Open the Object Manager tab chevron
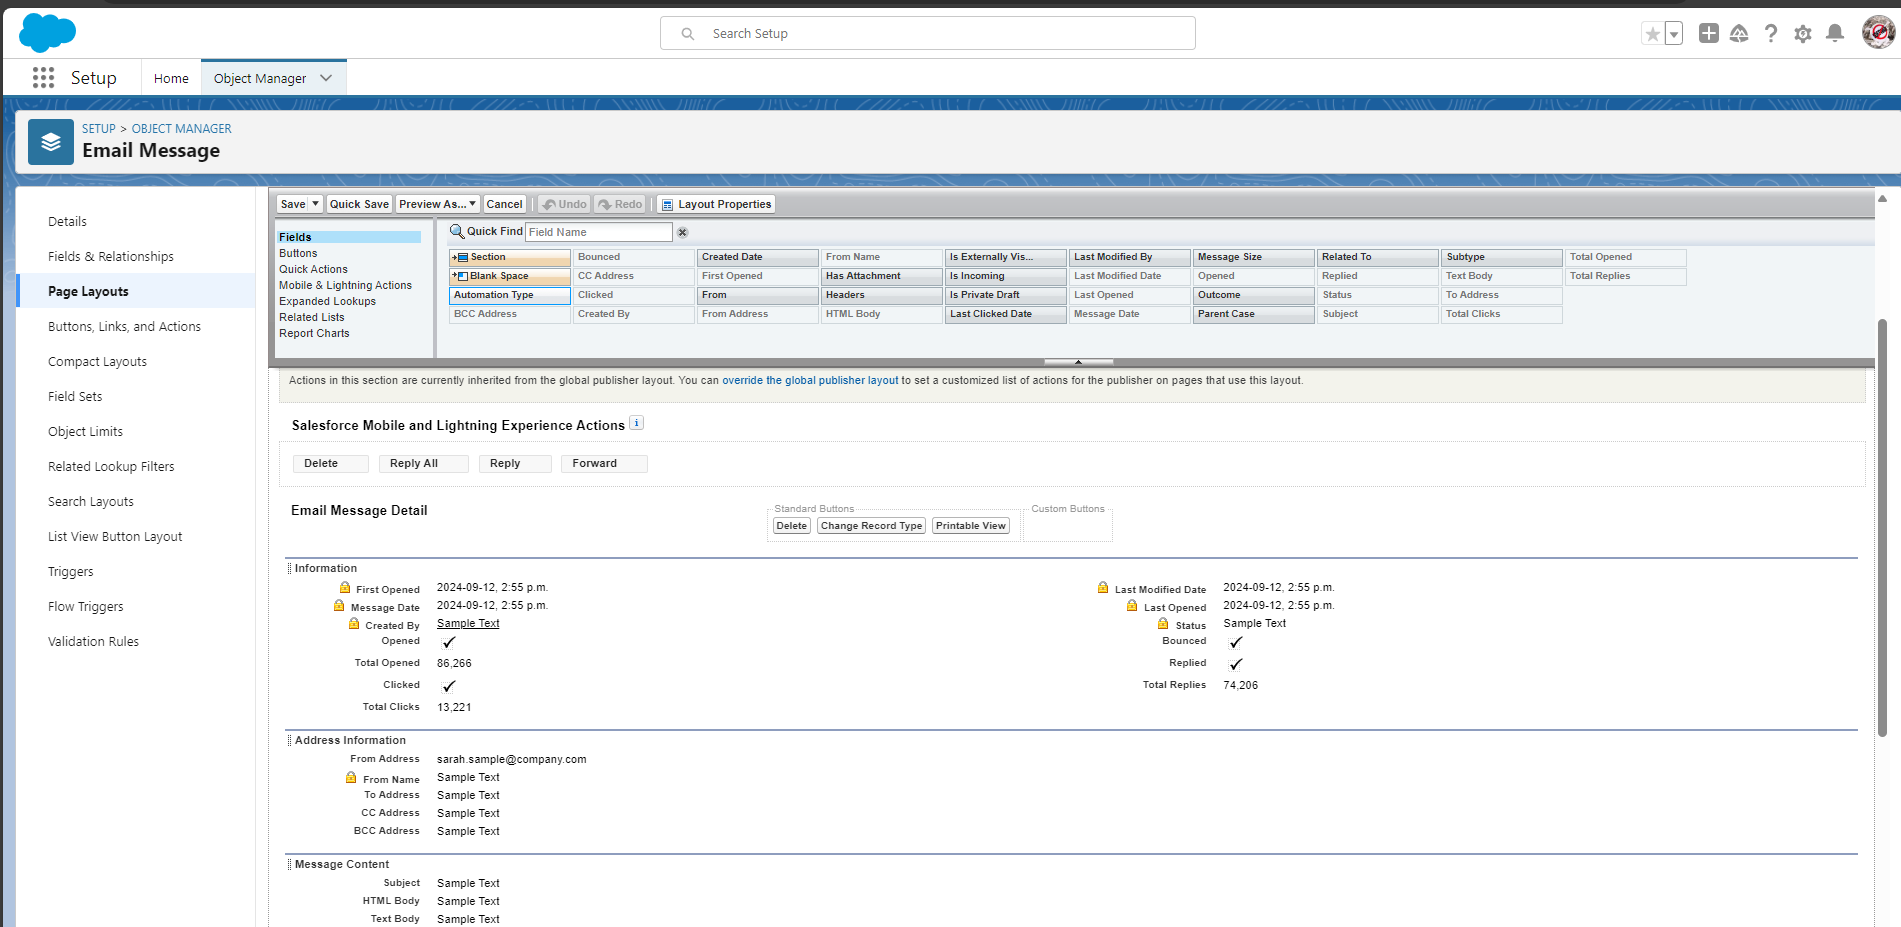 click(326, 78)
